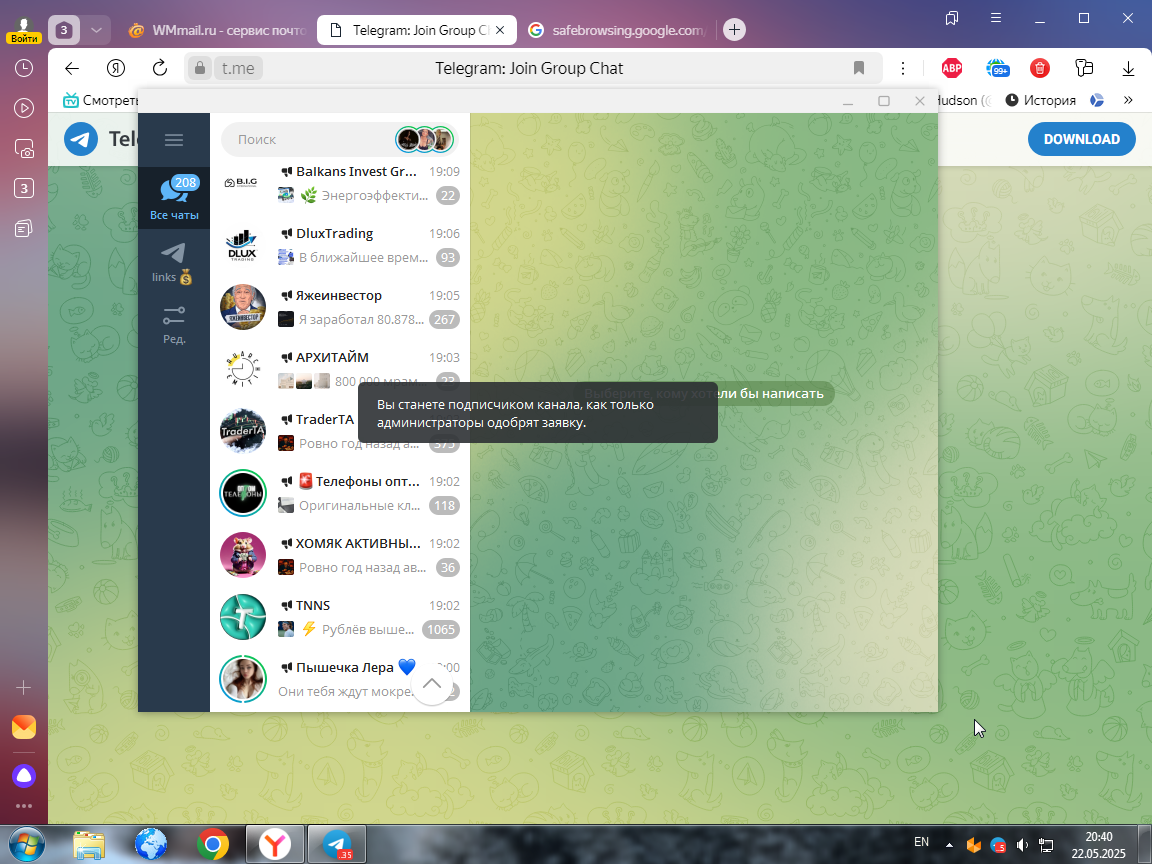Open the video play icon in sidebar
1152x864 pixels.
[x=24, y=108]
